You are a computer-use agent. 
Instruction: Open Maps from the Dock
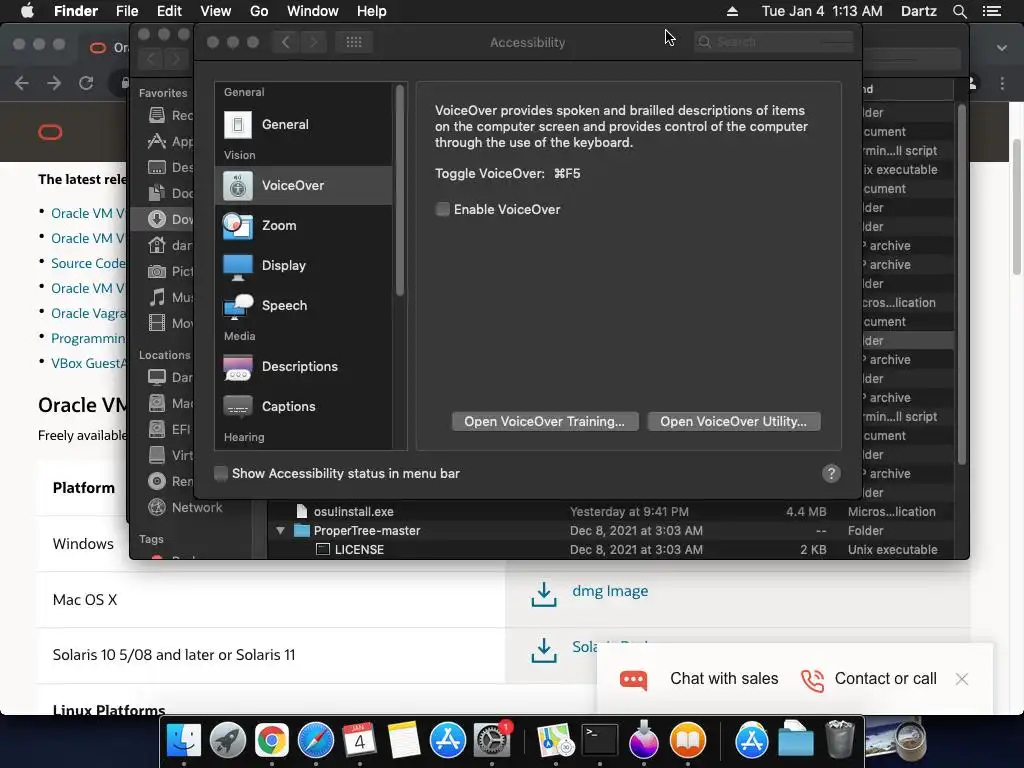click(x=555, y=741)
